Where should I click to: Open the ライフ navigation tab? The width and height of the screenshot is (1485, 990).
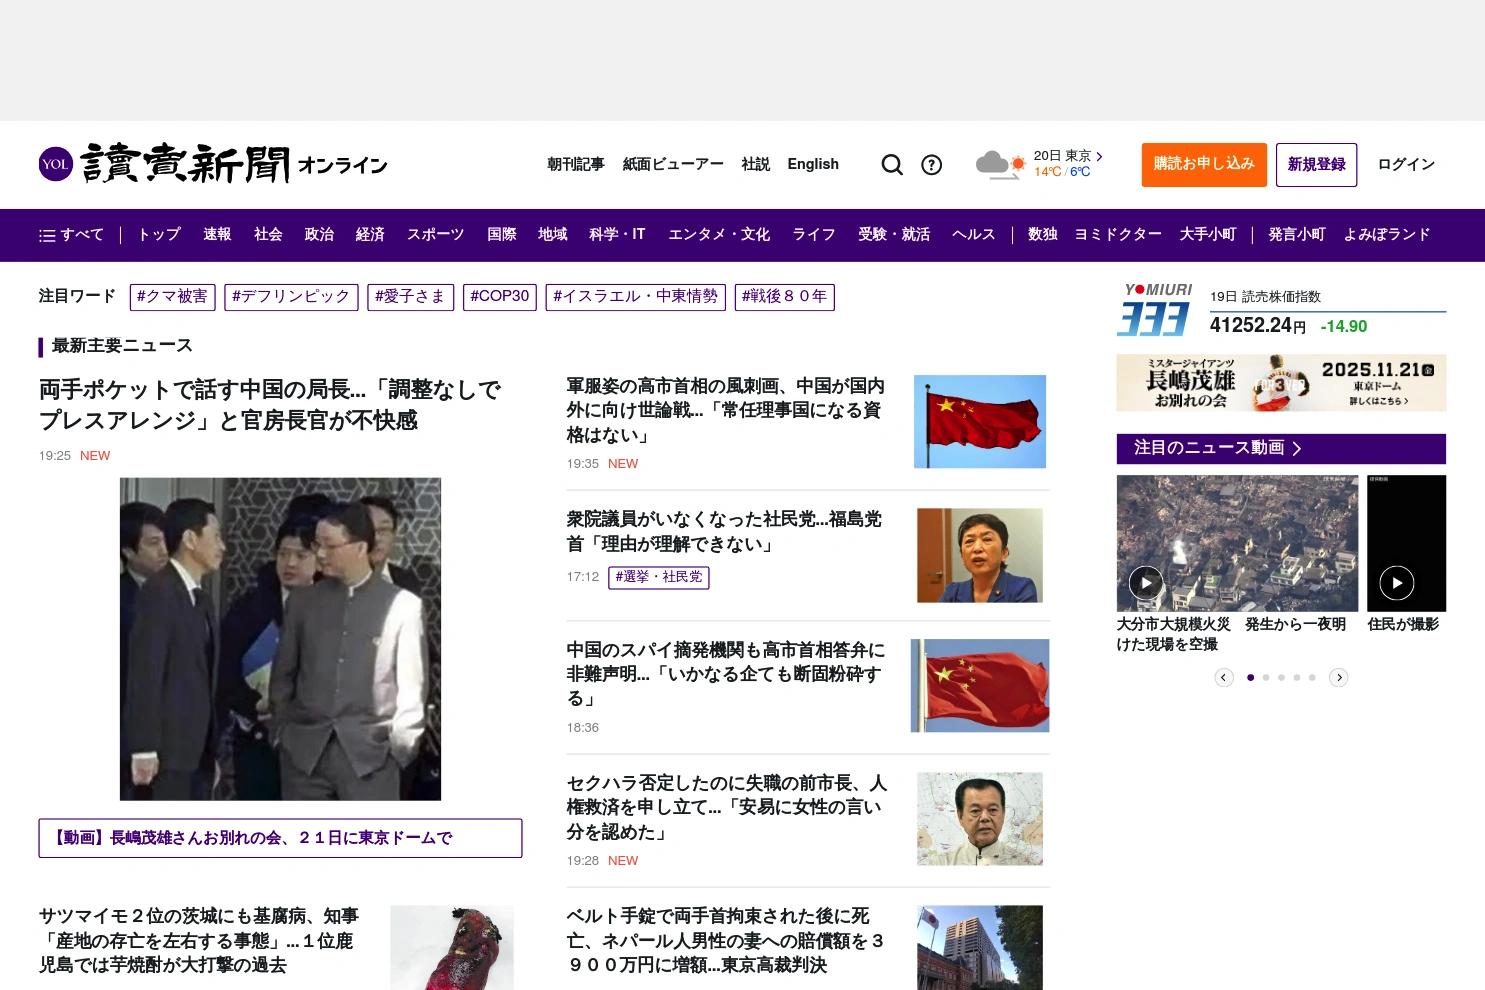coord(814,235)
